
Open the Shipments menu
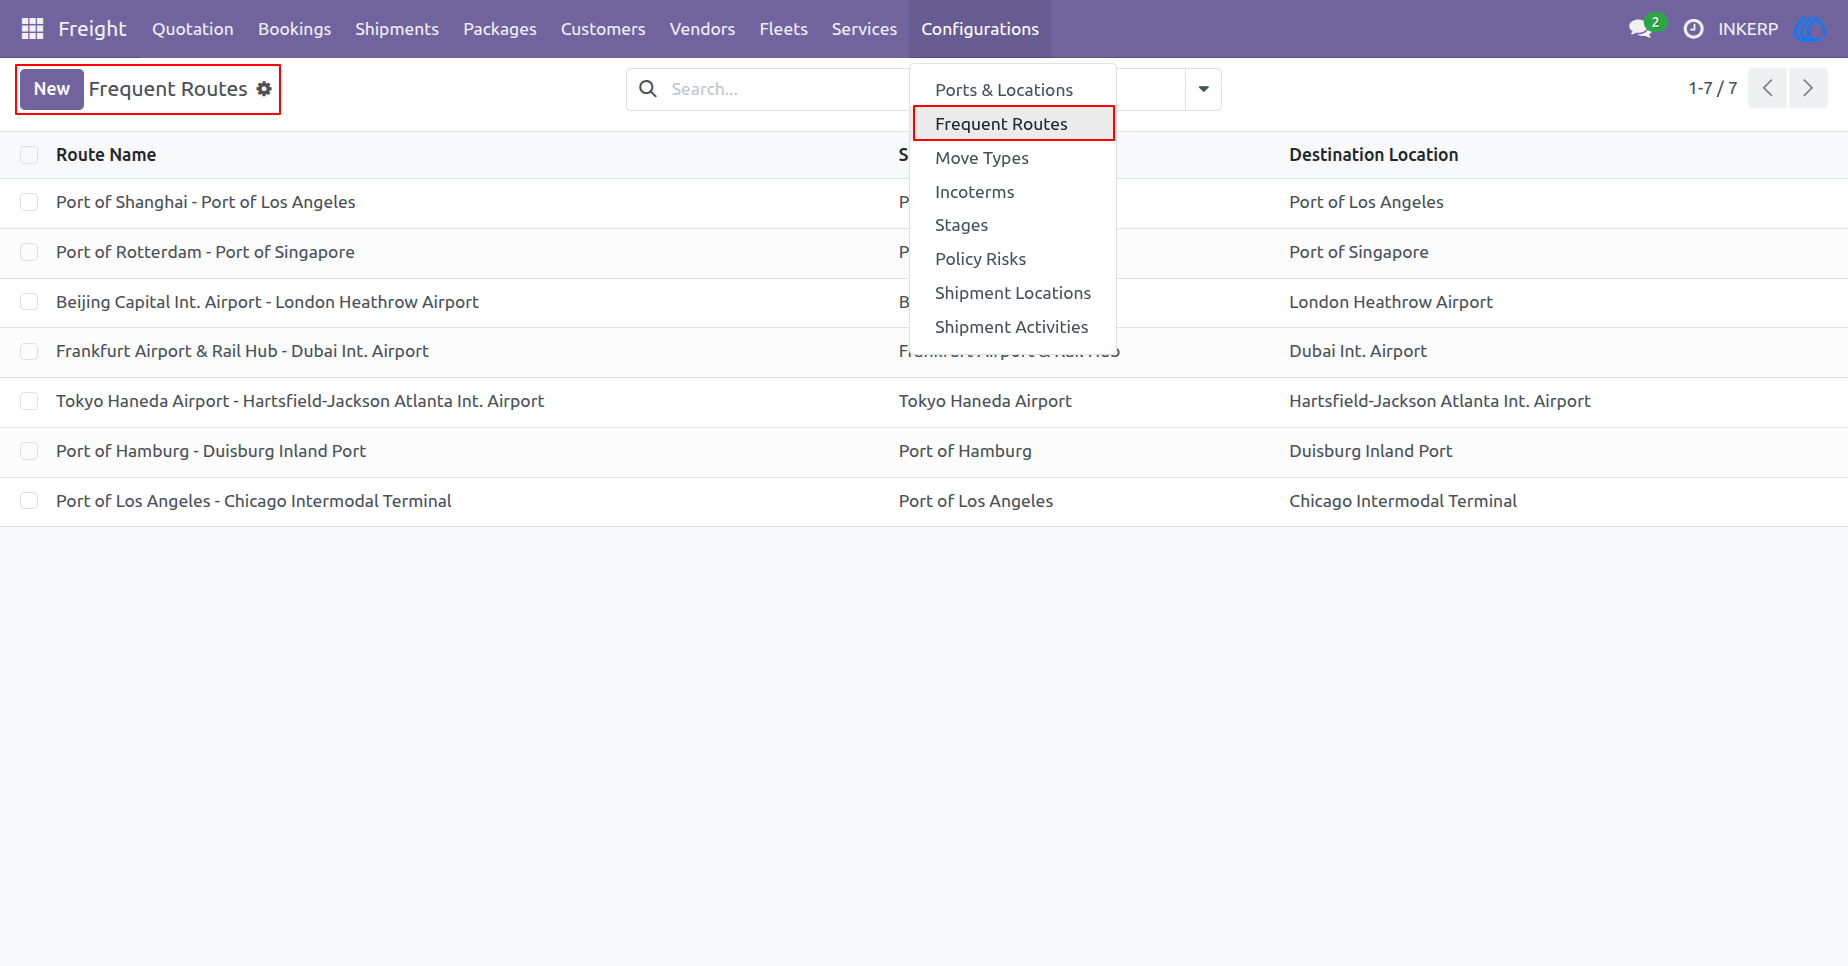tap(397, 29)
